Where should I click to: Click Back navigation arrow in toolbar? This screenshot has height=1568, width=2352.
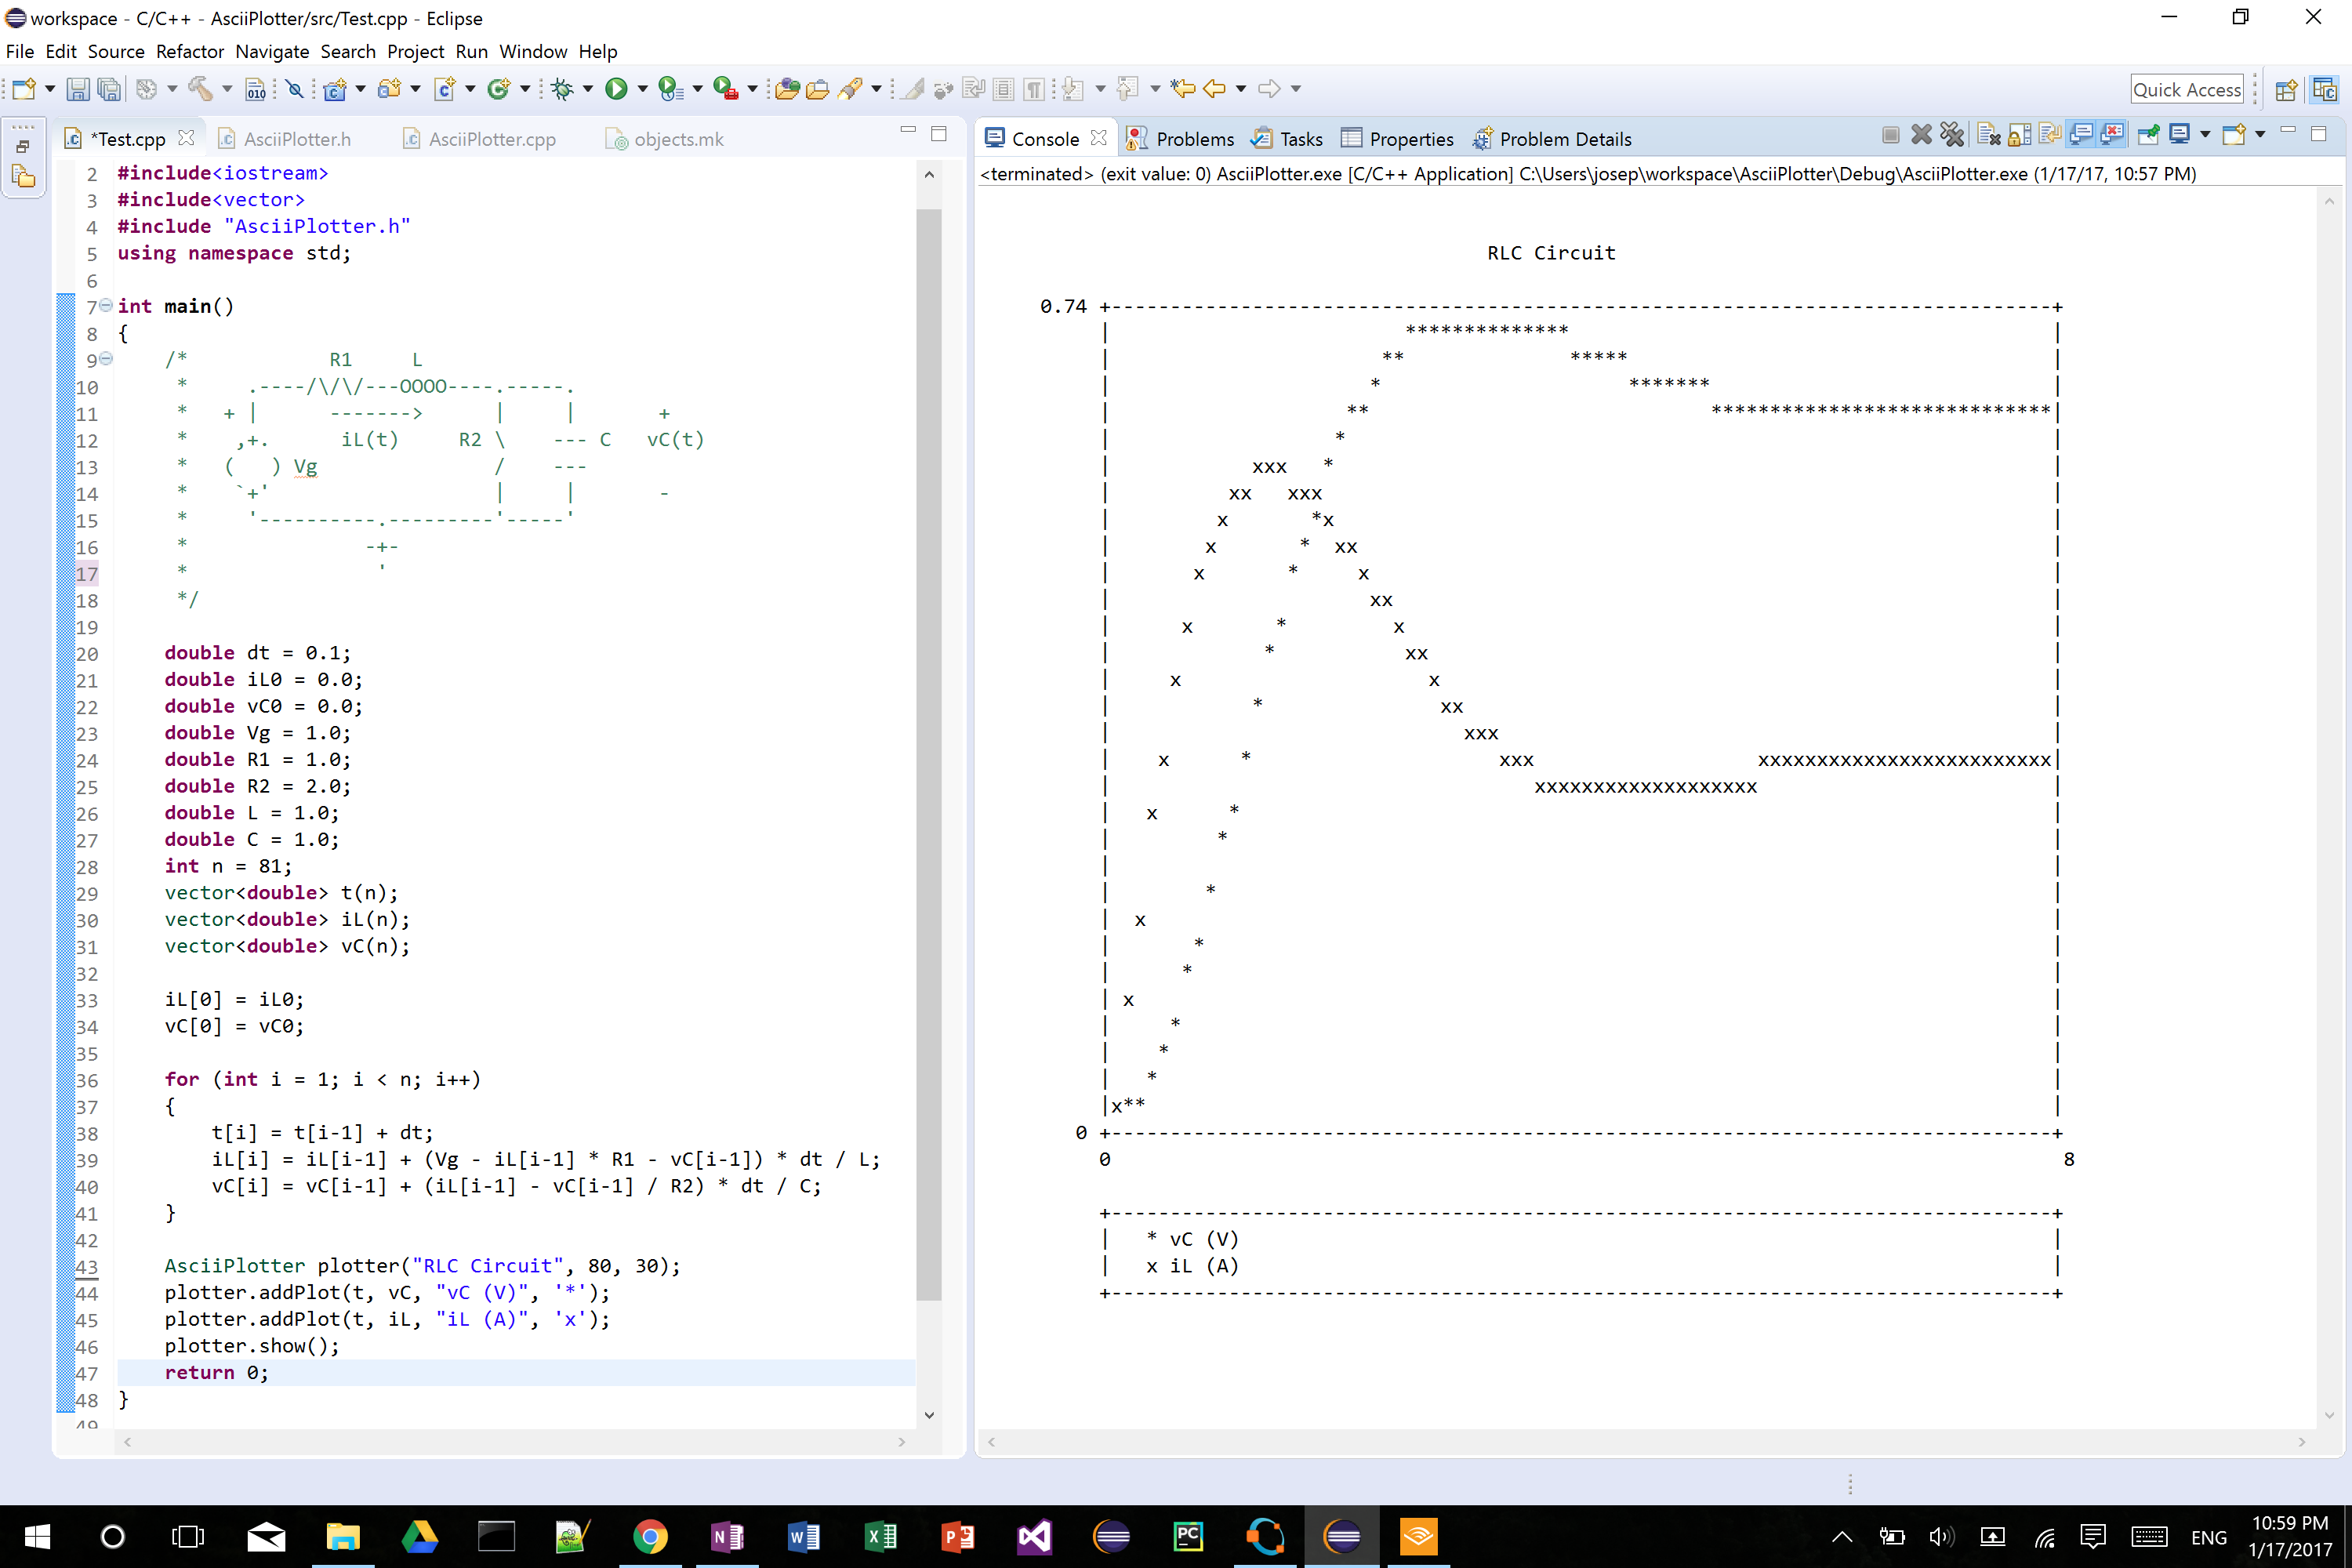(1214, 89)
